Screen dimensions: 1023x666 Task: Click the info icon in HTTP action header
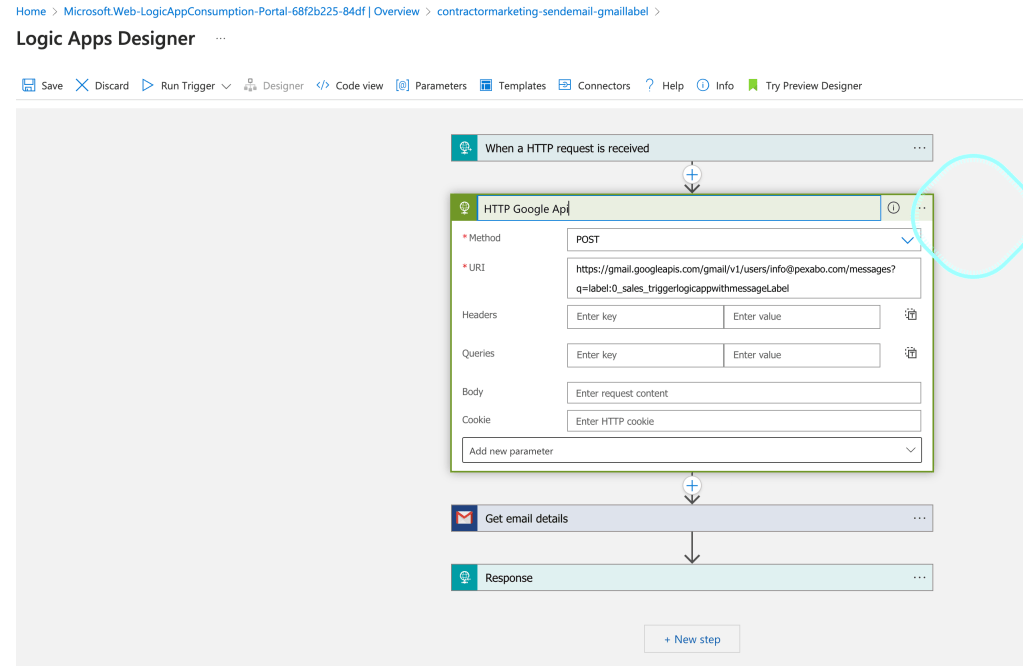(x=894, y=208)
